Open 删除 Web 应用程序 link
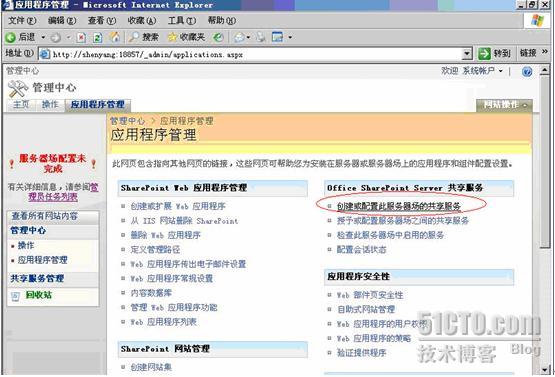The image size is (555, 377). (165, 235)
